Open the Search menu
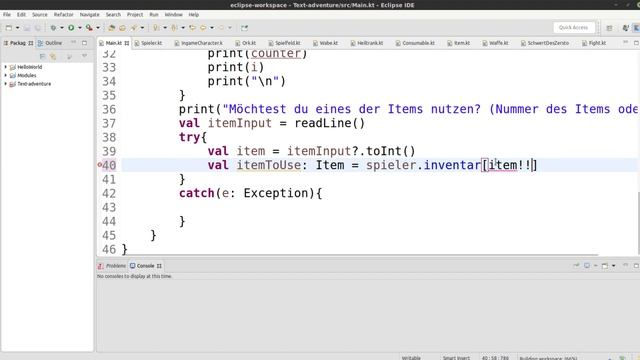Image resolution: width=640 pixels, height=360 pixels. pyautogui.click(x=113, y=14)
